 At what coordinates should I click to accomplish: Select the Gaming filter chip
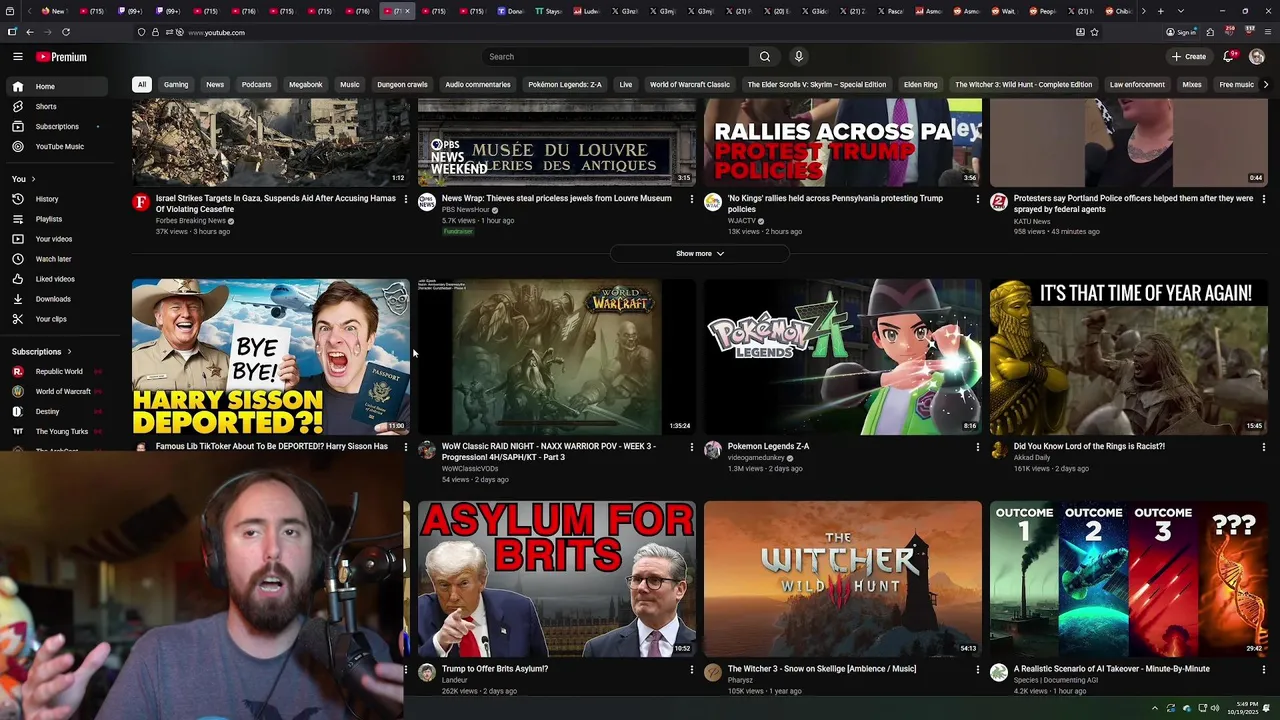(176, 85)
